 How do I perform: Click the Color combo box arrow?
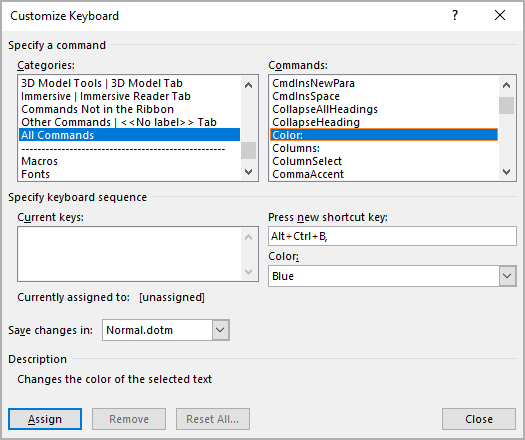507,276
